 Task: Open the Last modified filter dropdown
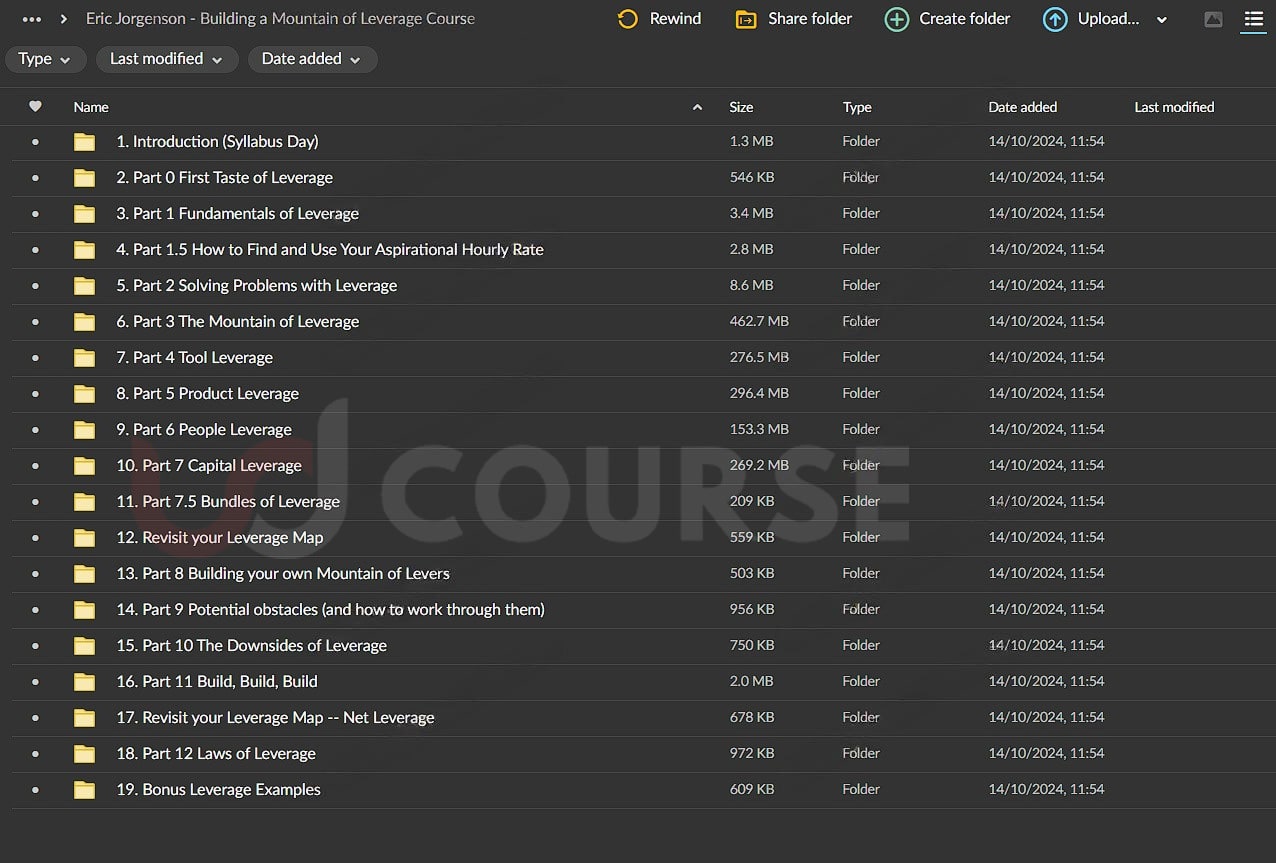(167, 59)
